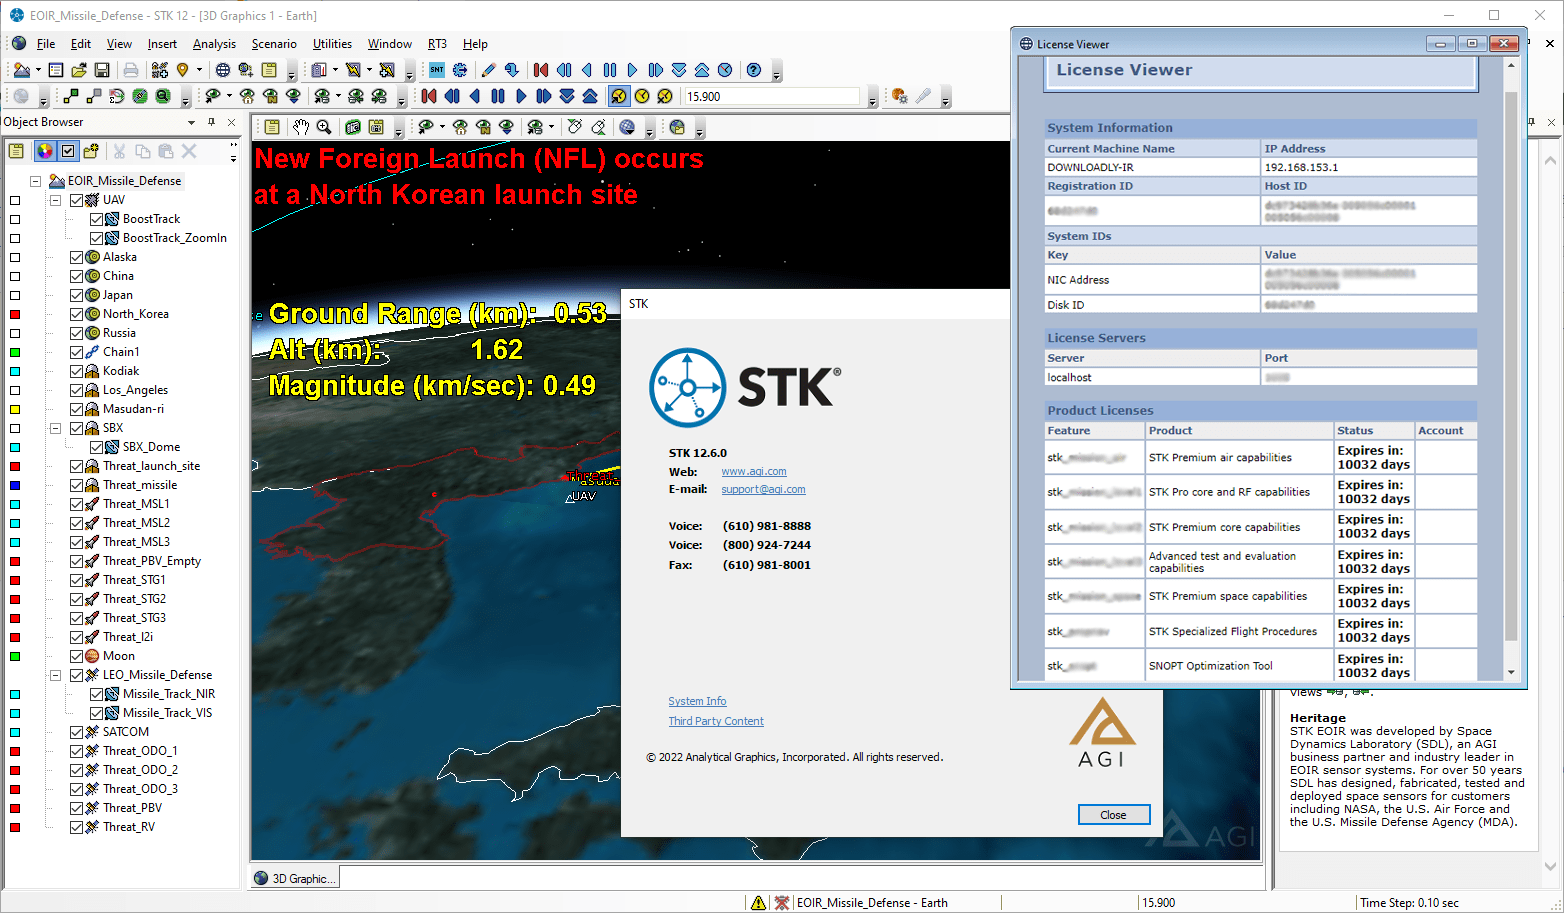Click the License Viewer scroll down arrow
Screen dimensions: 1564x913
tap(1511, 673)
